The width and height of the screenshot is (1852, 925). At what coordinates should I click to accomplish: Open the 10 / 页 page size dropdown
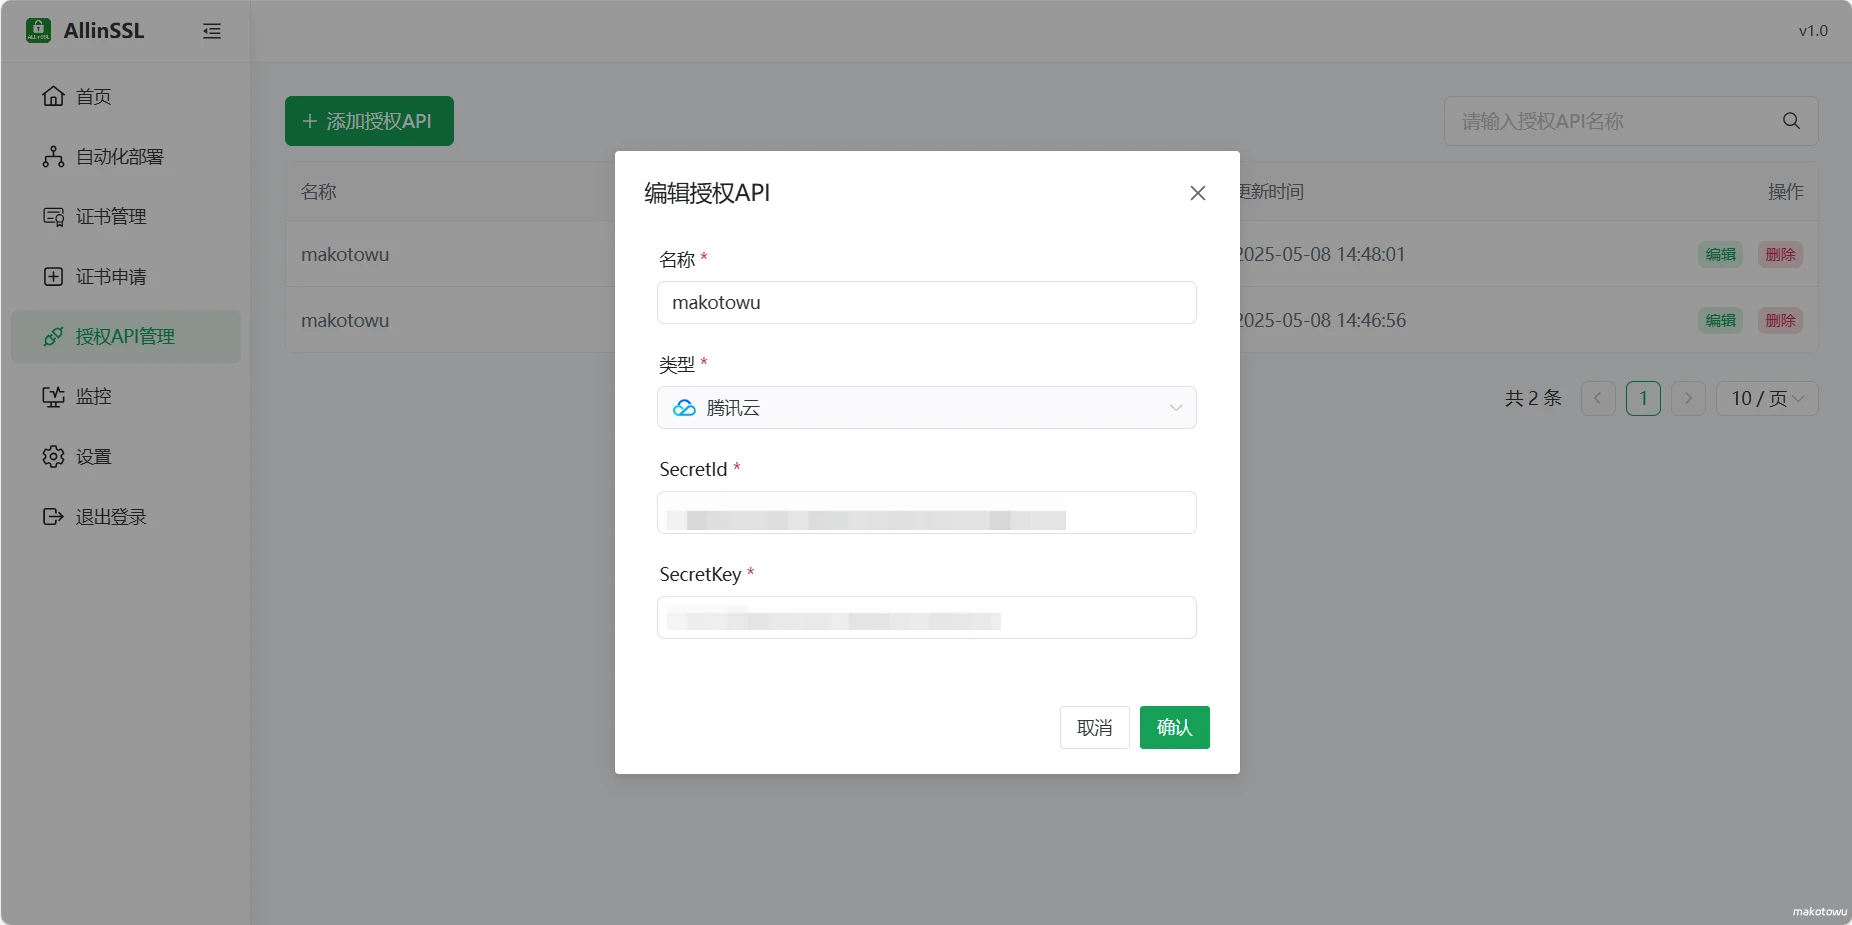[1767, 398]
